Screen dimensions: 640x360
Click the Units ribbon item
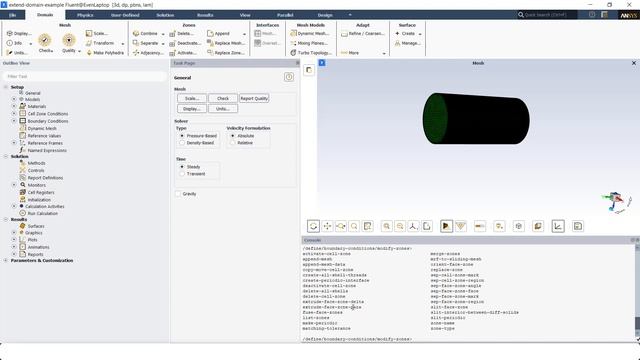tap(18, 53)
